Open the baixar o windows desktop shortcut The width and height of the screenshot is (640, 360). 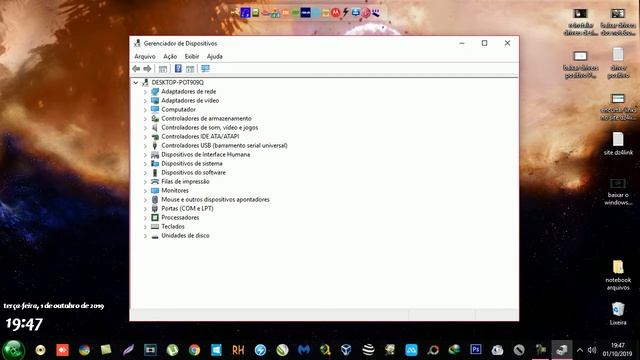pyautogui.click(x=618, y=192)
